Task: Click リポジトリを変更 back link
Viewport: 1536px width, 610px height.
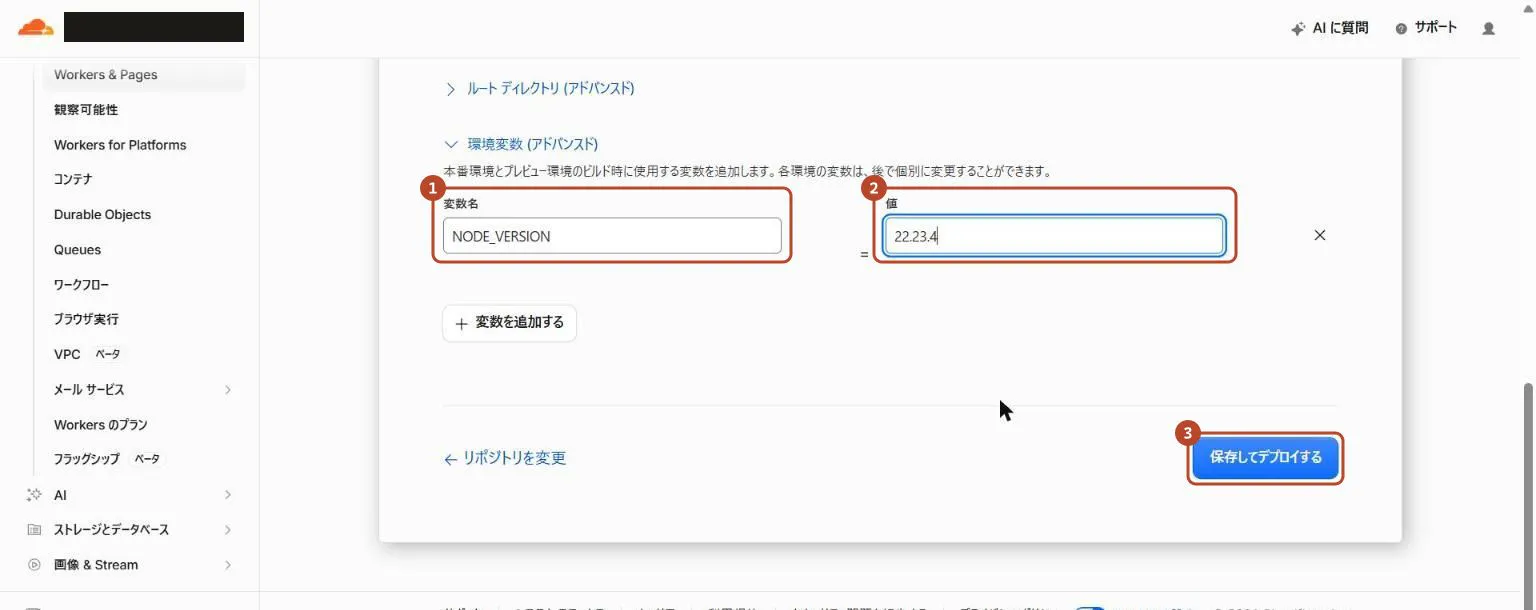Action: click(505, 458)
